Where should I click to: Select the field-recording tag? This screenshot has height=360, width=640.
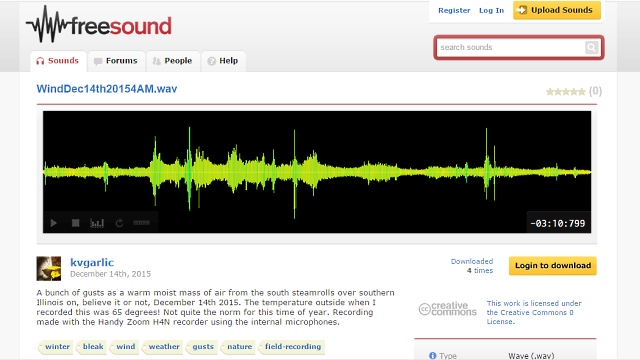point(293,347)
